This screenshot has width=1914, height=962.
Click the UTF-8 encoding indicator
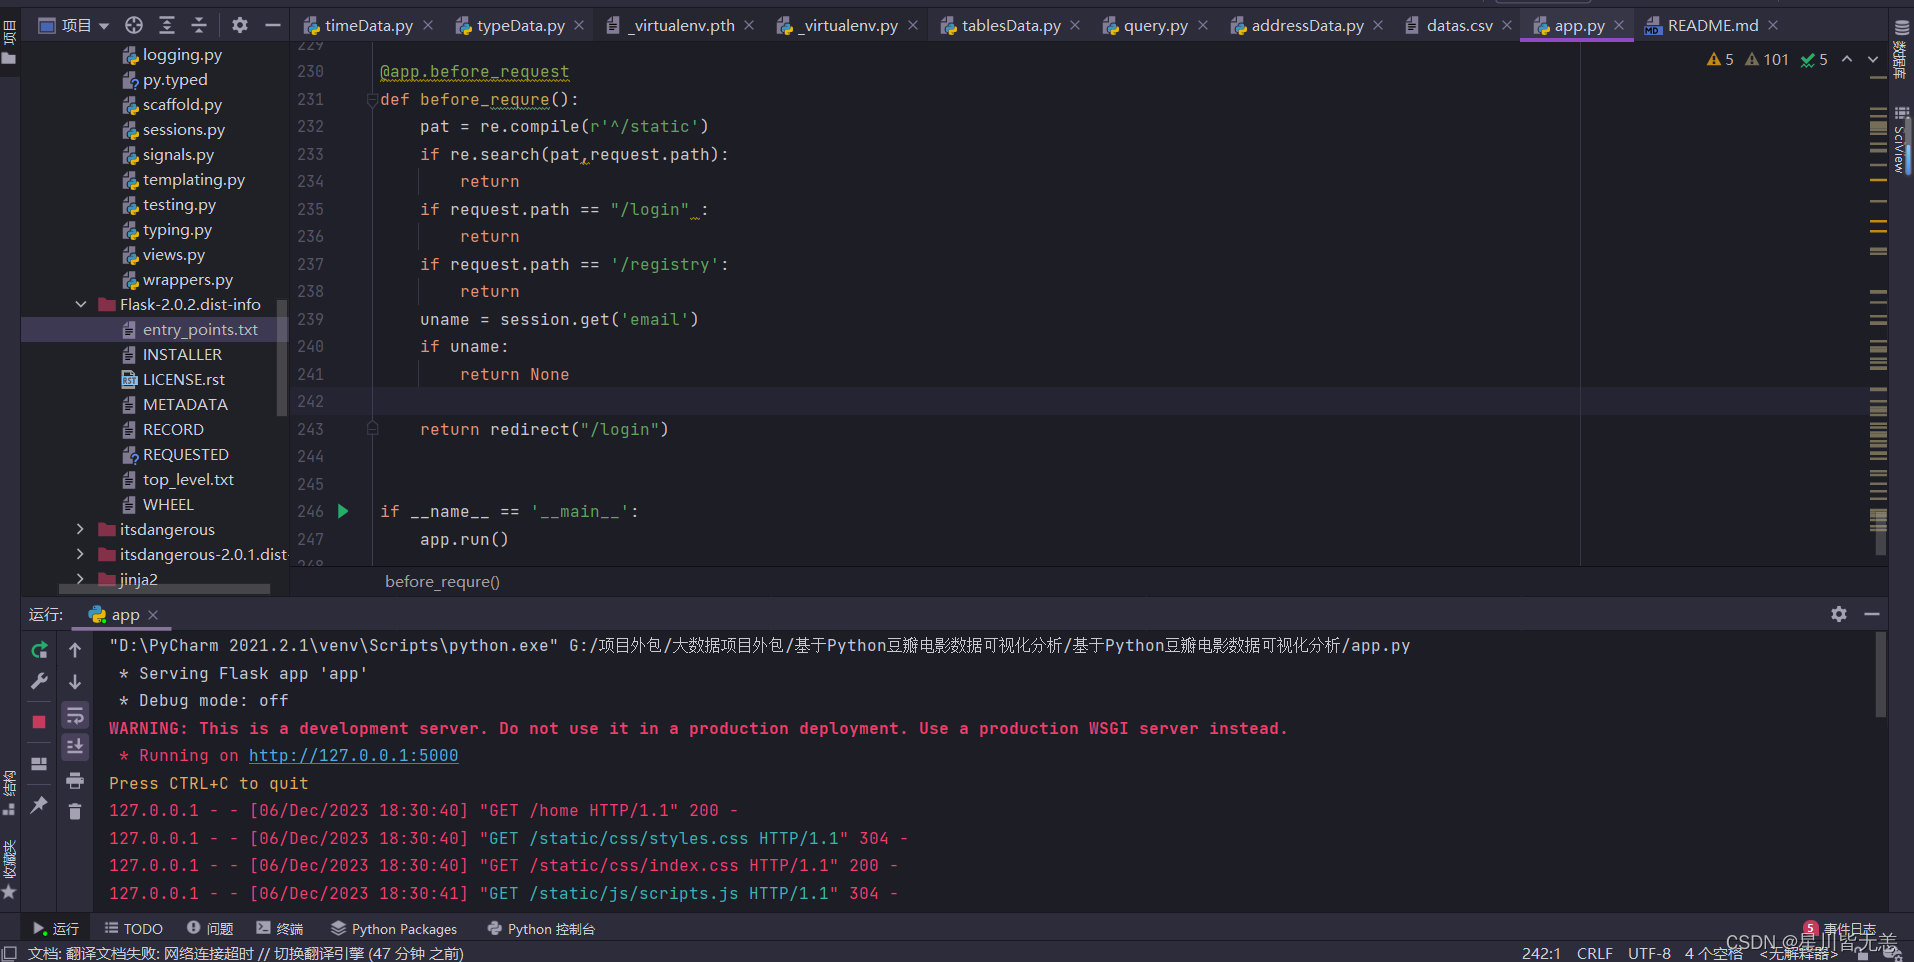(1649, 953)
